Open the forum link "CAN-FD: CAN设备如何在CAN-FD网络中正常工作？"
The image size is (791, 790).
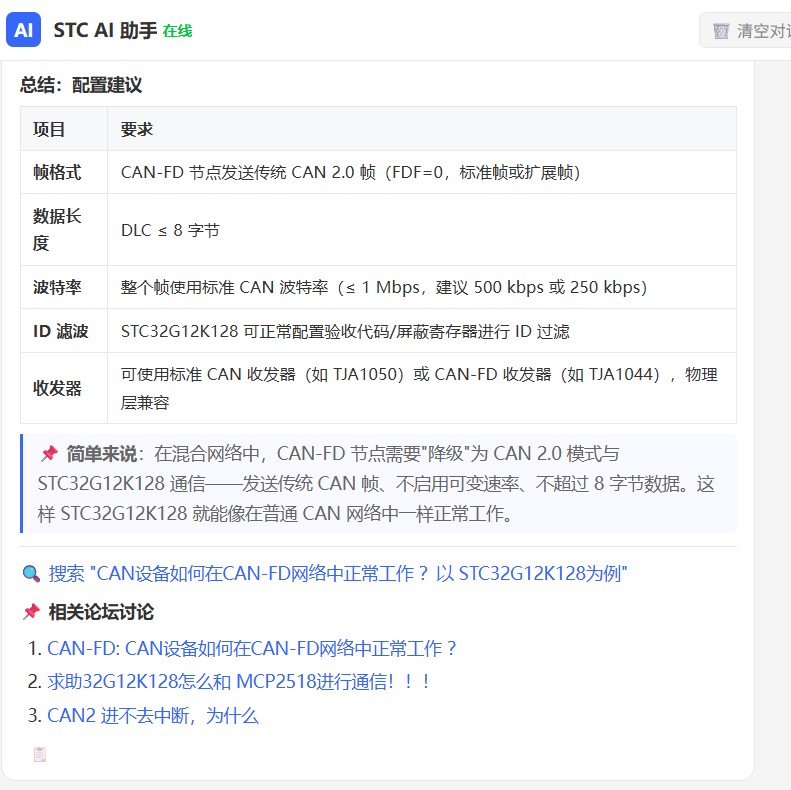[x=252, y=648]
